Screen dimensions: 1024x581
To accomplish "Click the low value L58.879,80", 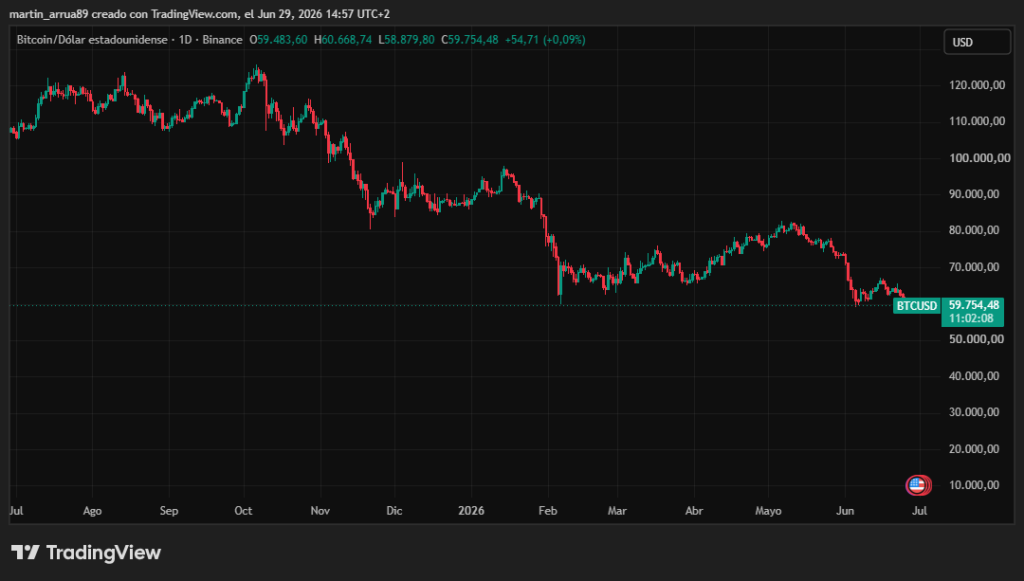I will pos(406,40).
